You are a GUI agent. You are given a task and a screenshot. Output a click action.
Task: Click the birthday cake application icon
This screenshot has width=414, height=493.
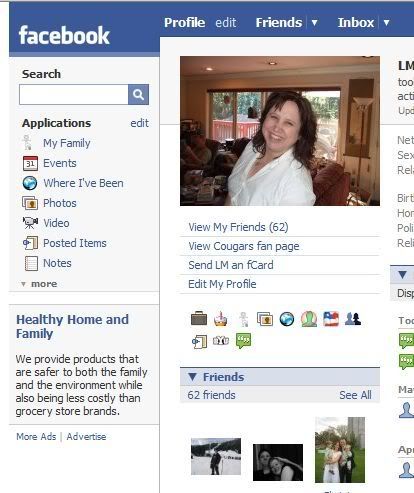point(220,319)
